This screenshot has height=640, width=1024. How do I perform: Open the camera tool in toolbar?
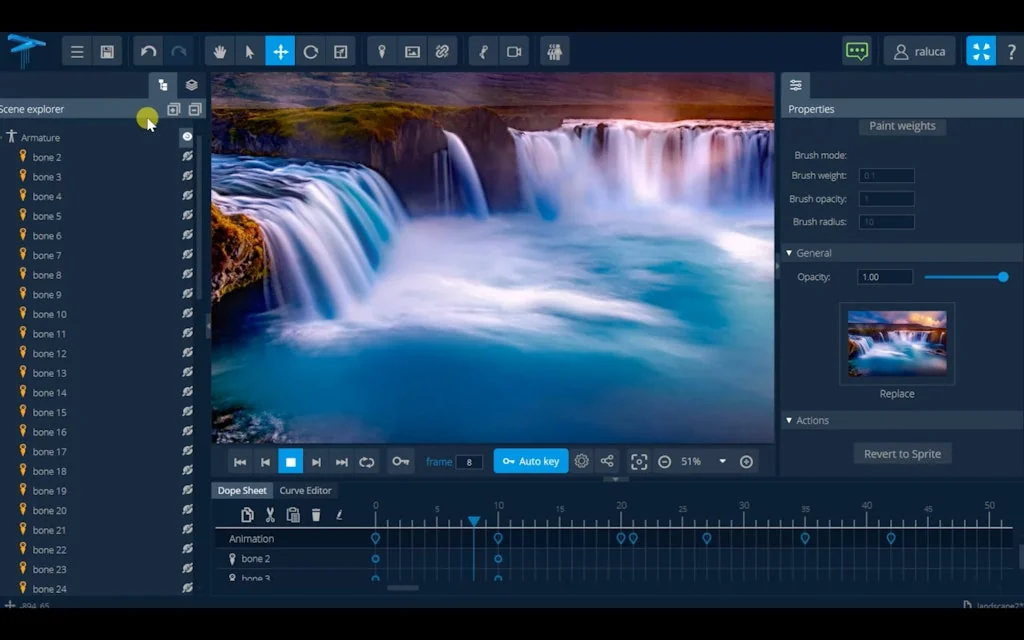tap(514, 52)
